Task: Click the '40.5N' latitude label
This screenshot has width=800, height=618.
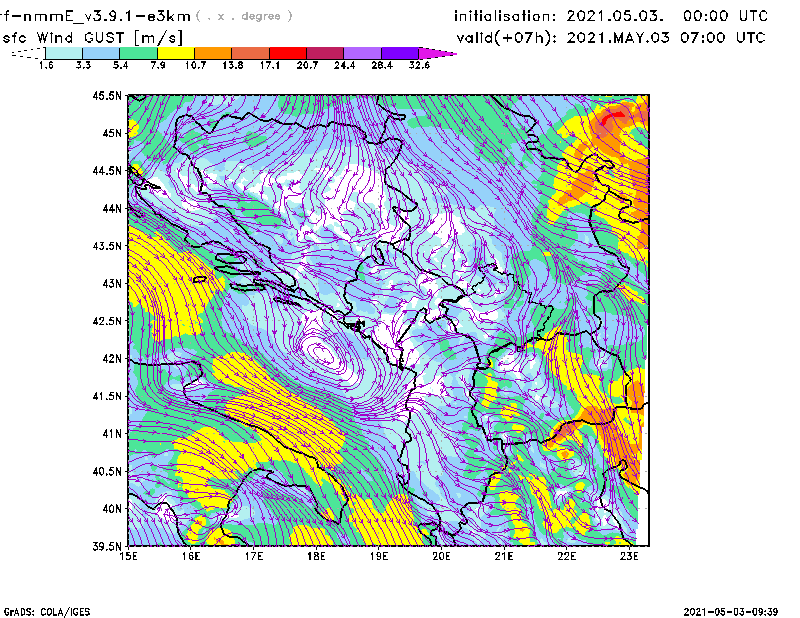Action: 107,471
